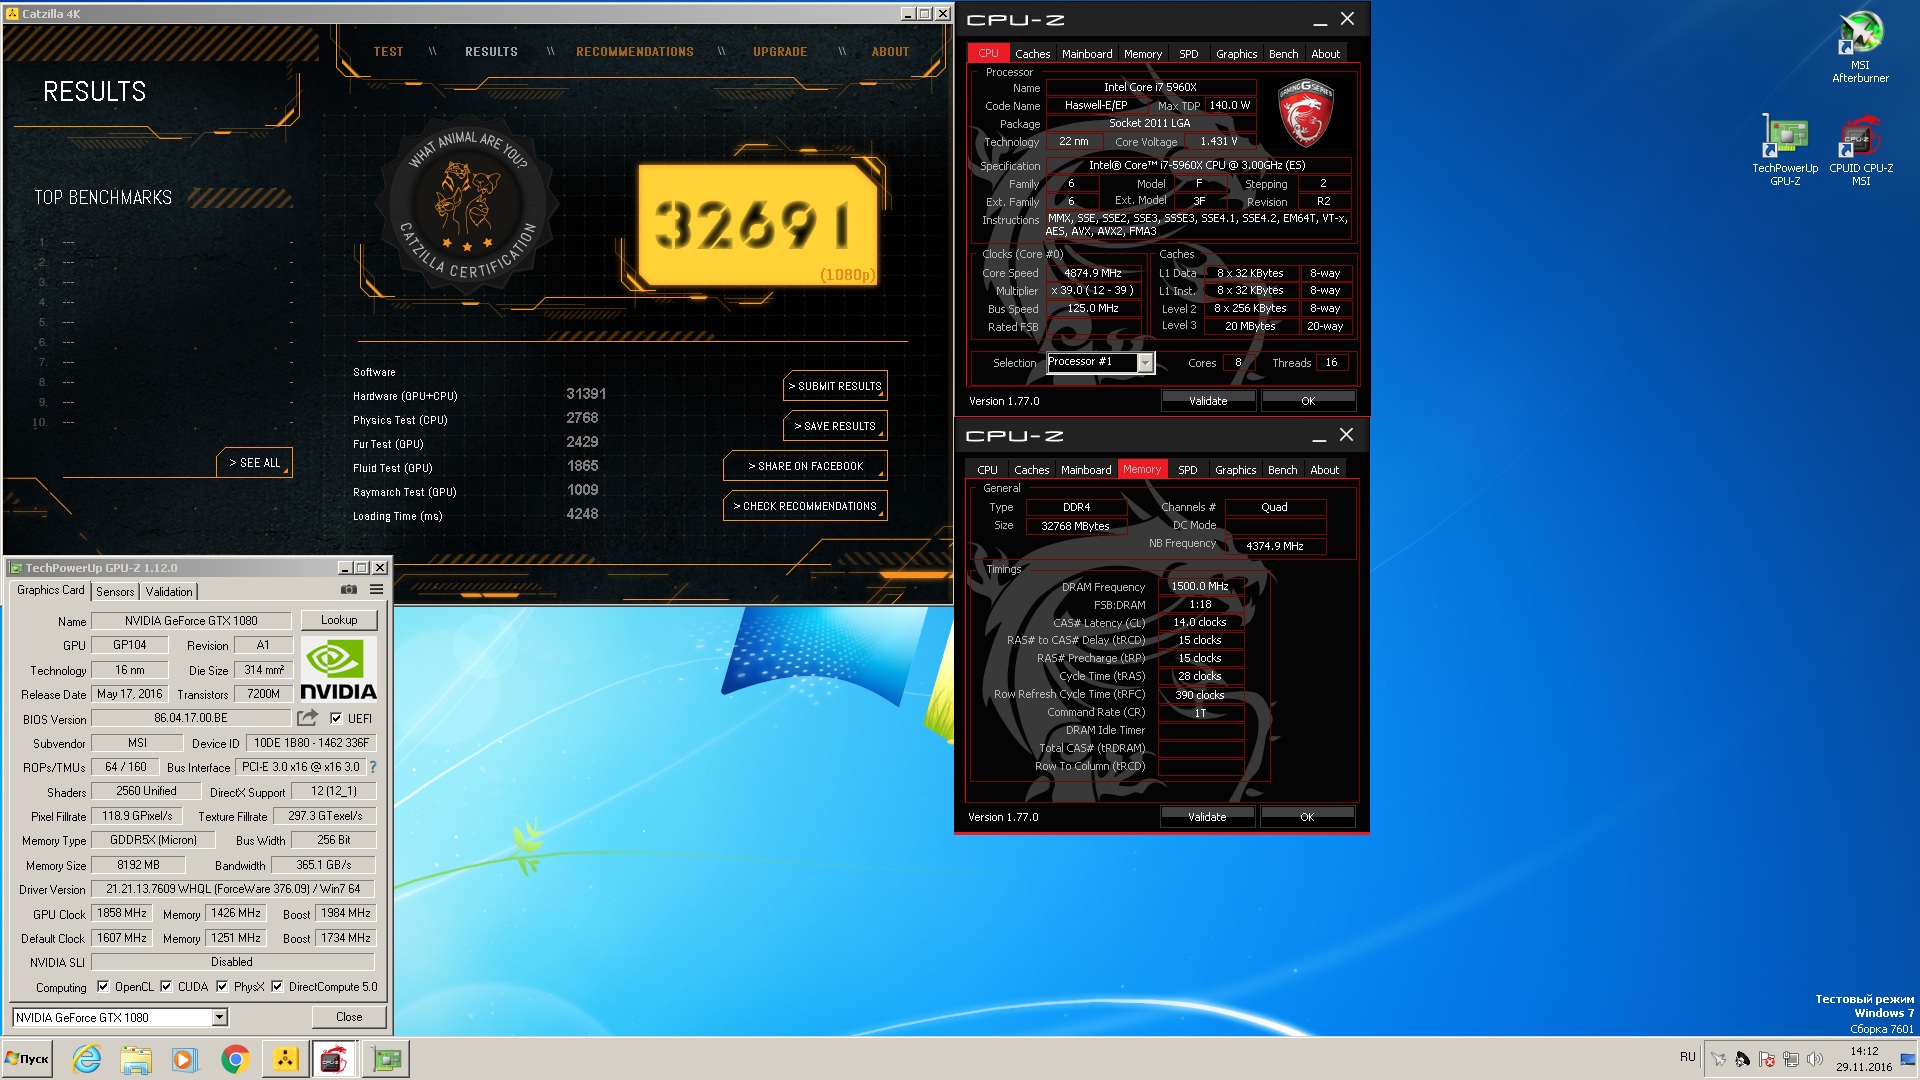Switch to GPU-Z Sensors tab
The height and width of the screenshot is (1080, 1920).
115,592
